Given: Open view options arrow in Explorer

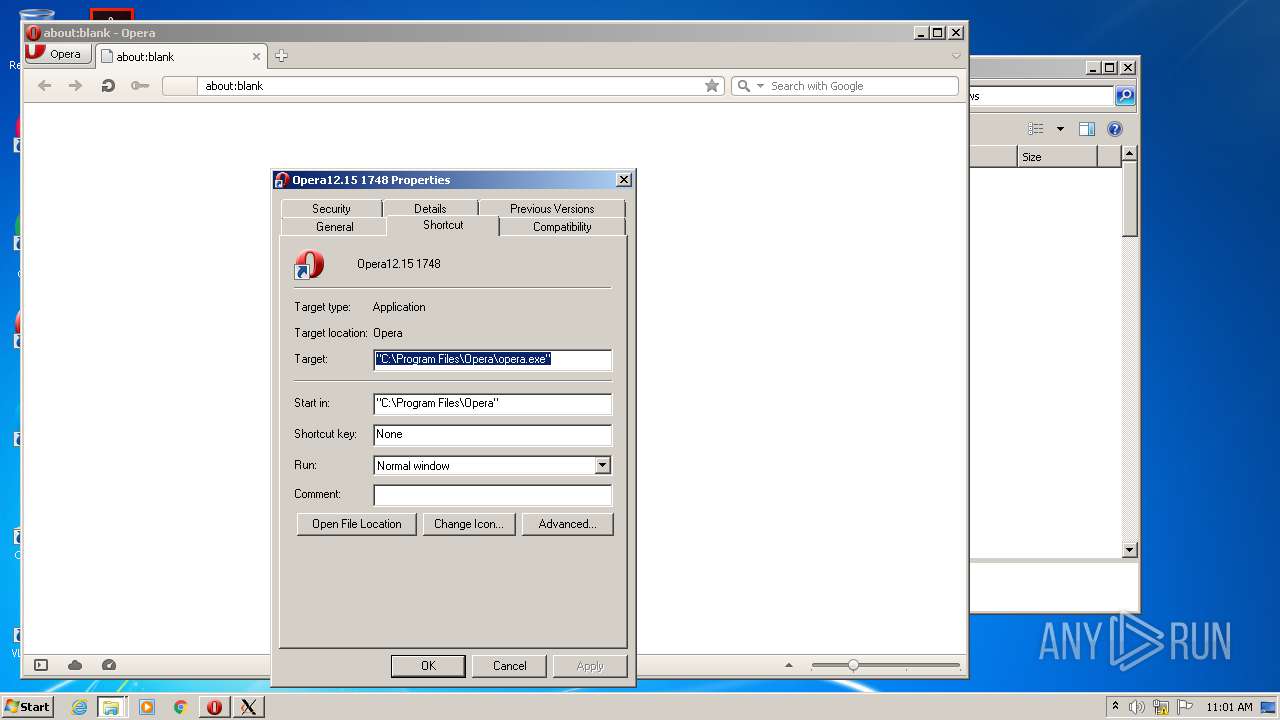Looking at the screenshot, I should click(1060, 129).
